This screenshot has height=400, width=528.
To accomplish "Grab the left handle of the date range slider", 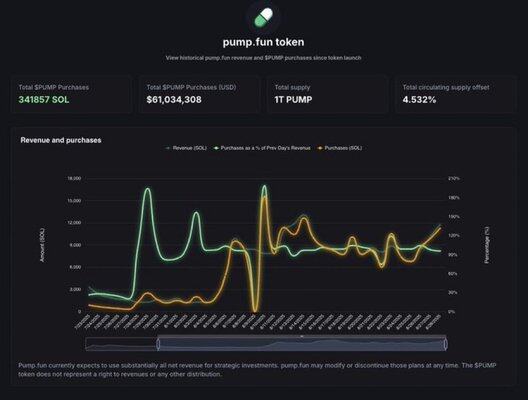I will click(x=158, y=344).
